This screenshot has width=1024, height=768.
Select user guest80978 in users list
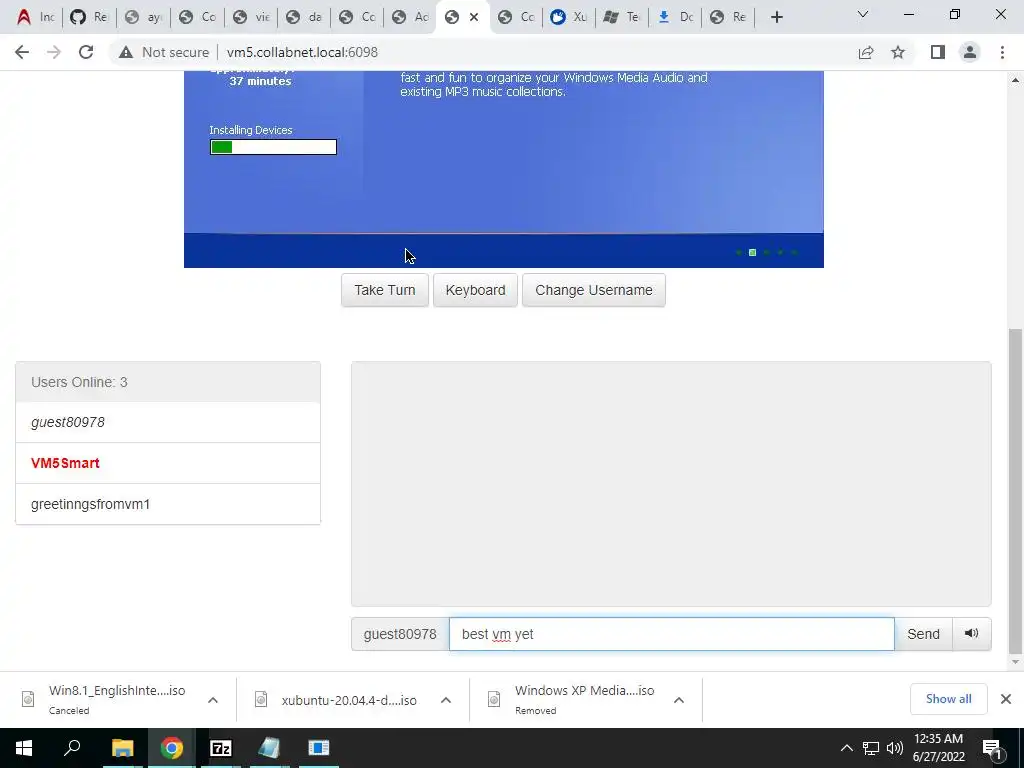[168, 423]
